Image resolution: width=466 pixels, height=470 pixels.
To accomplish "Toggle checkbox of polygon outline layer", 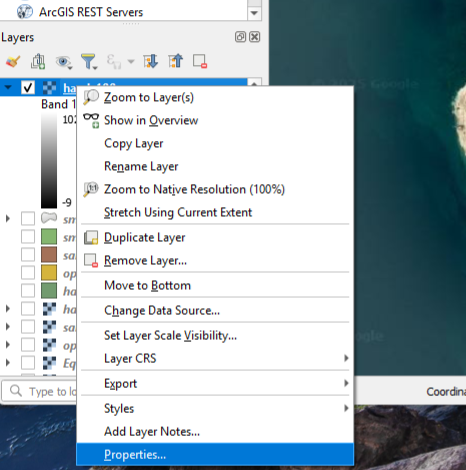I will (x=28, y=219).
